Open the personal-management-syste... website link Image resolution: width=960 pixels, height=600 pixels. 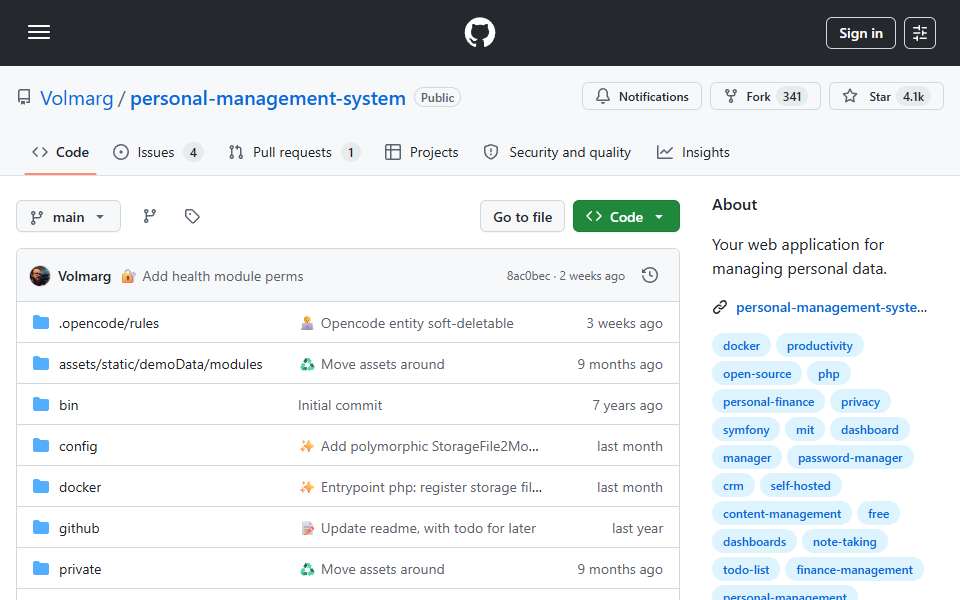tap(831, 307)
